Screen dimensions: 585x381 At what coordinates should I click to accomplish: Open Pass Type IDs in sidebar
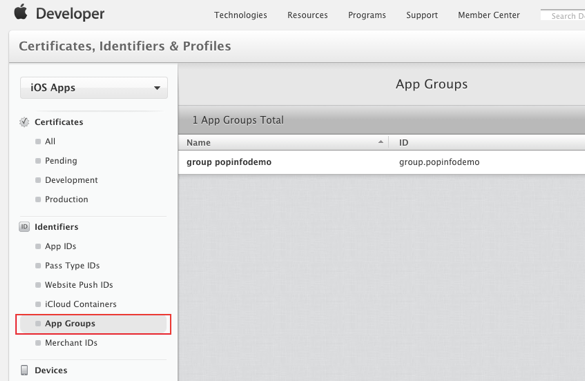72,266
